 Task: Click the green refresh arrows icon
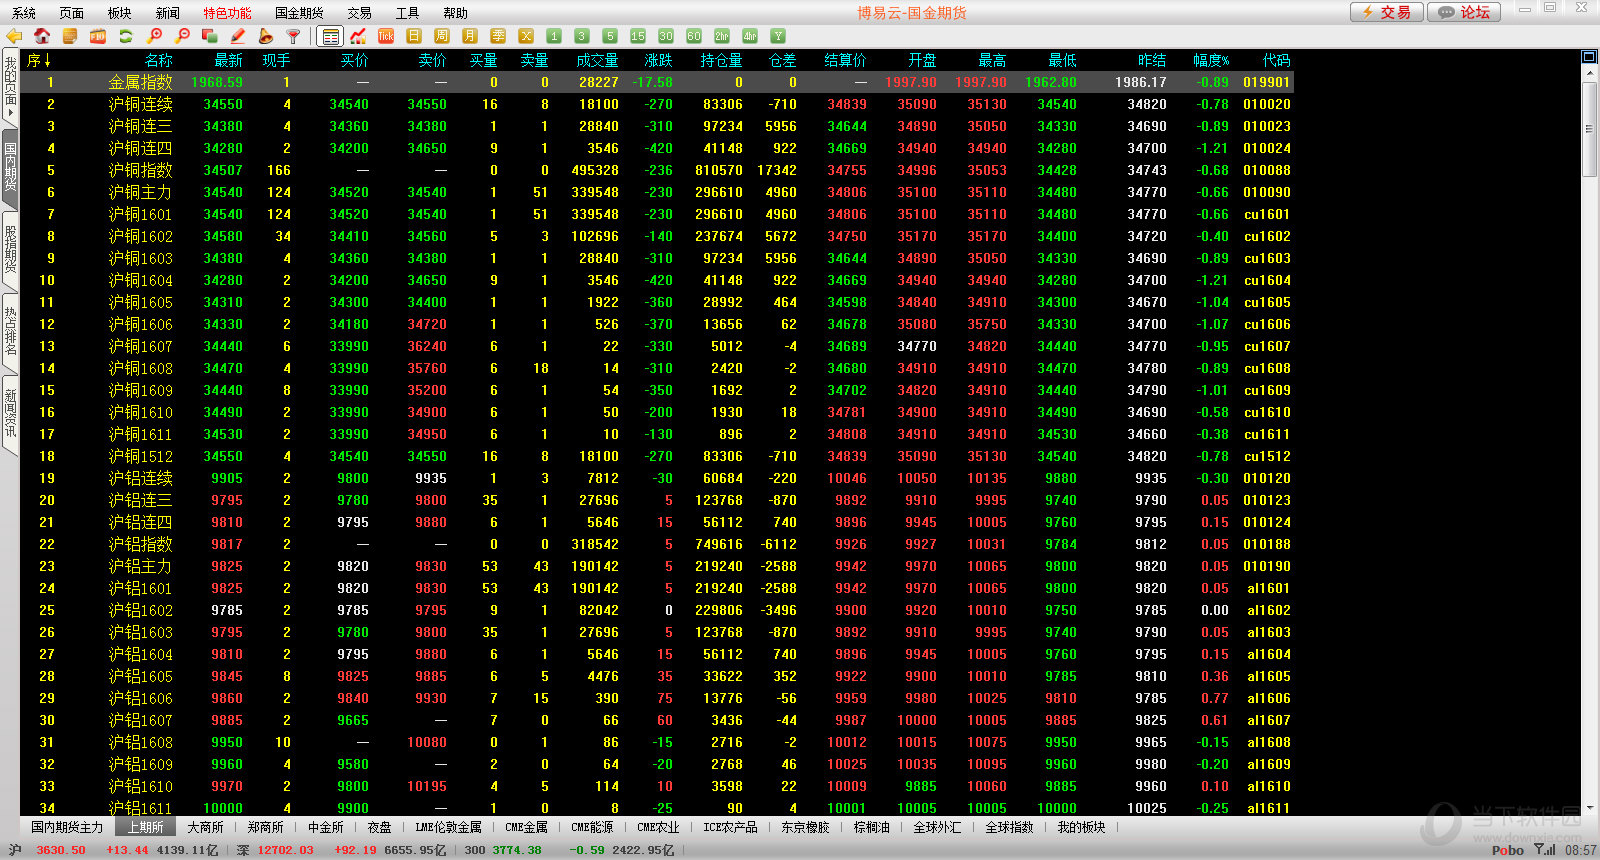126,36
